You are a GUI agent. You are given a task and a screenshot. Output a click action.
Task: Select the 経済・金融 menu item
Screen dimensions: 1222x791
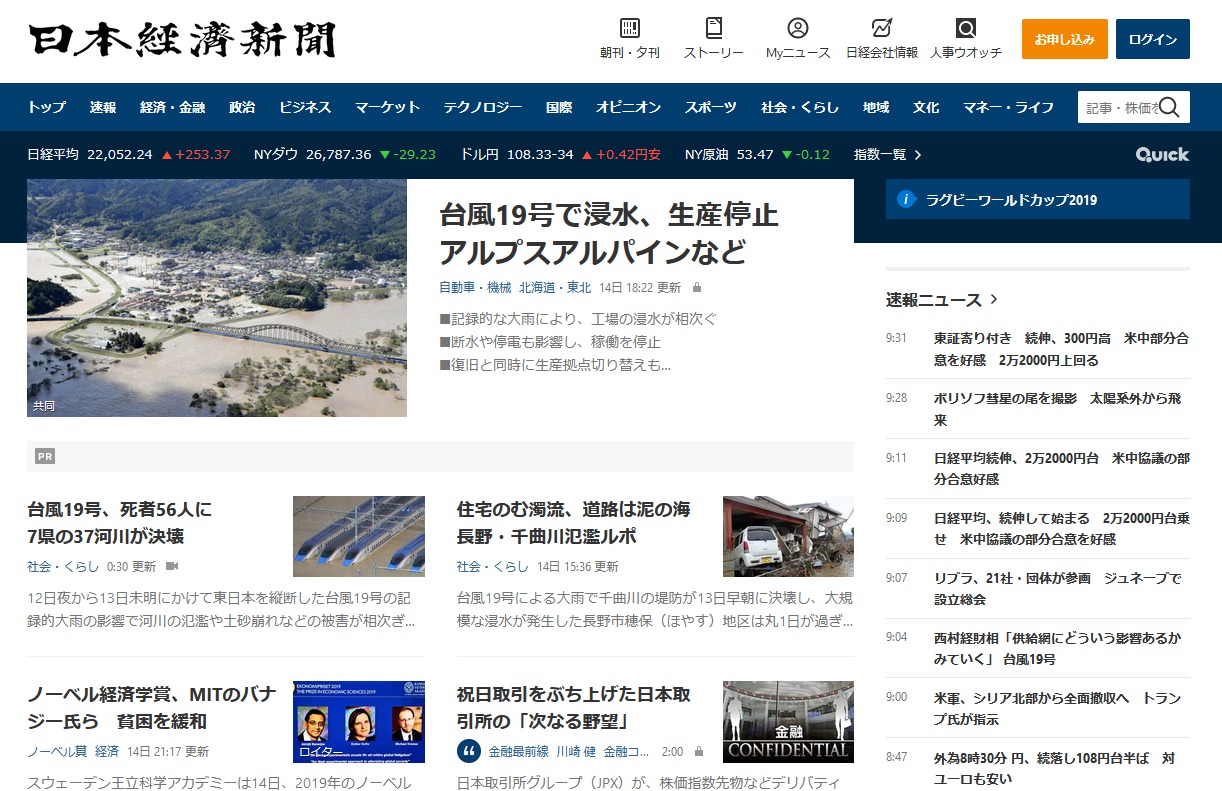click(x=172, y=107)
